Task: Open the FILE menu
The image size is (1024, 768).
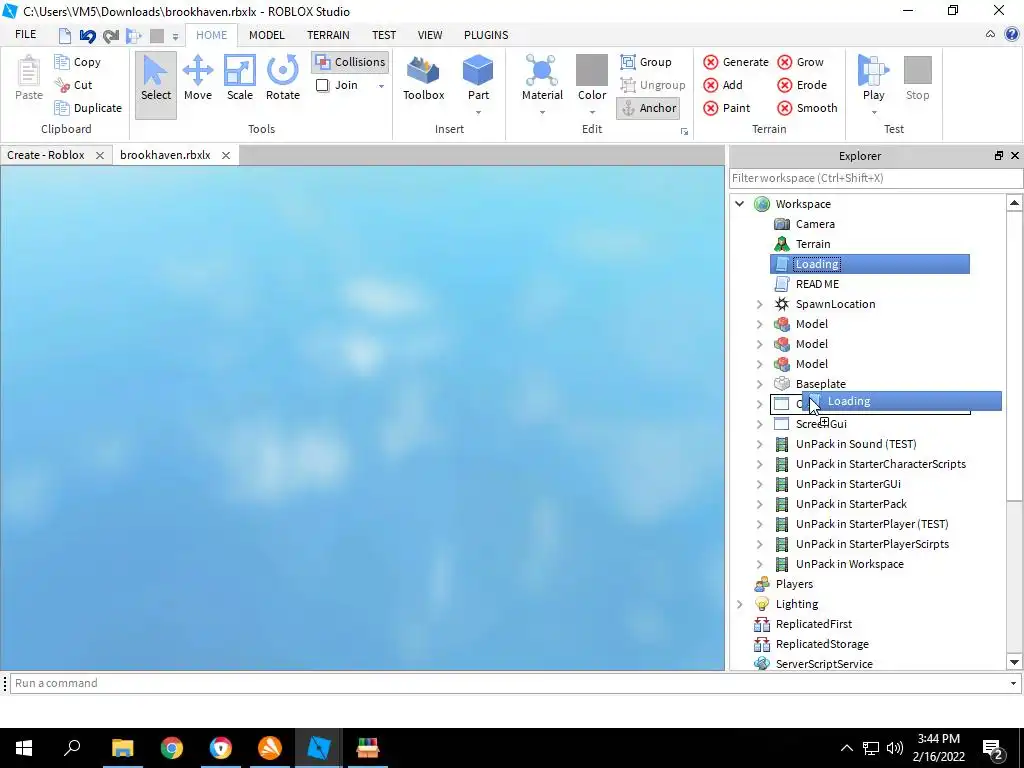Action: [x=25, y=35]
